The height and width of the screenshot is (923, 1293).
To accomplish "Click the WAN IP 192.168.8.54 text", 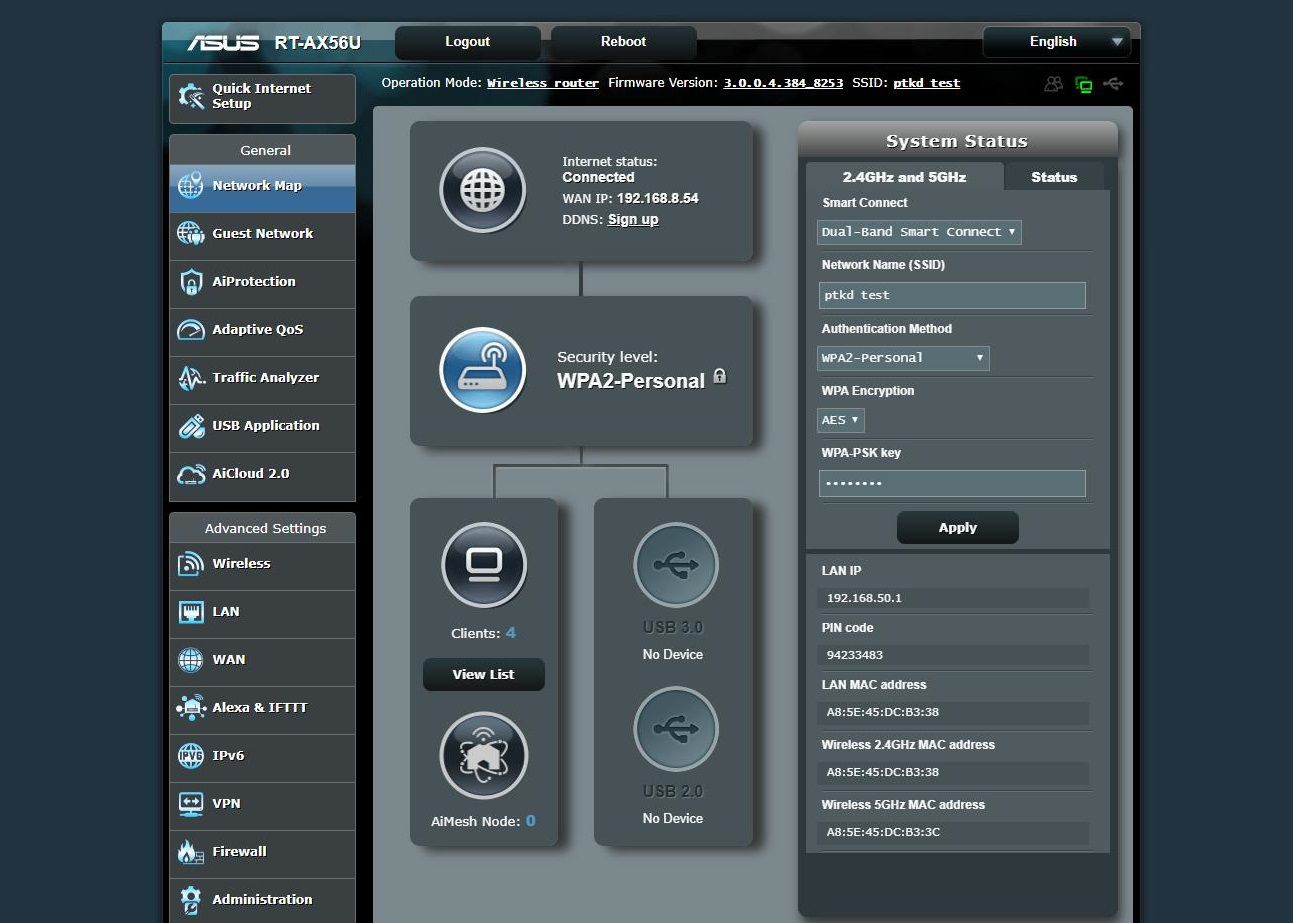I will tap(657, 199).
